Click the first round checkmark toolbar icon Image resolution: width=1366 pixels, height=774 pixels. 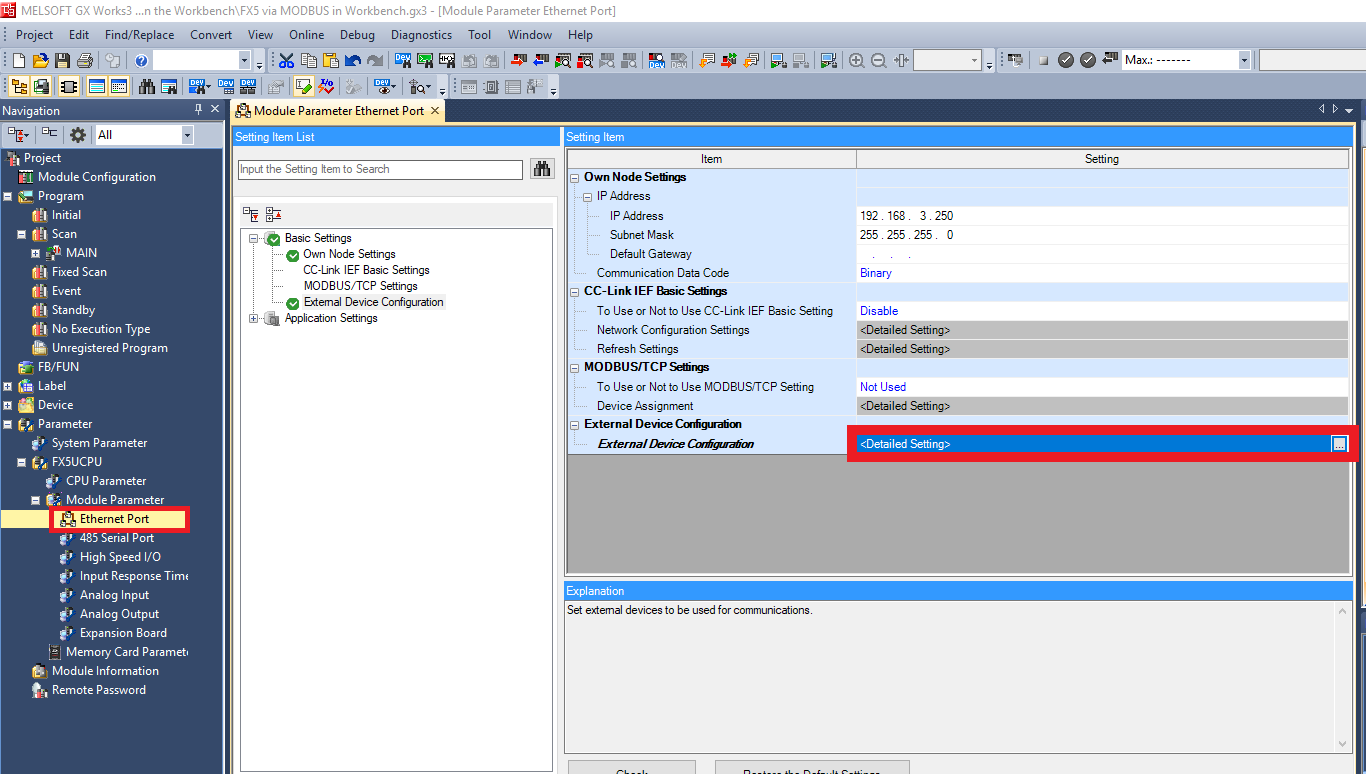(x=1065, y=60)
